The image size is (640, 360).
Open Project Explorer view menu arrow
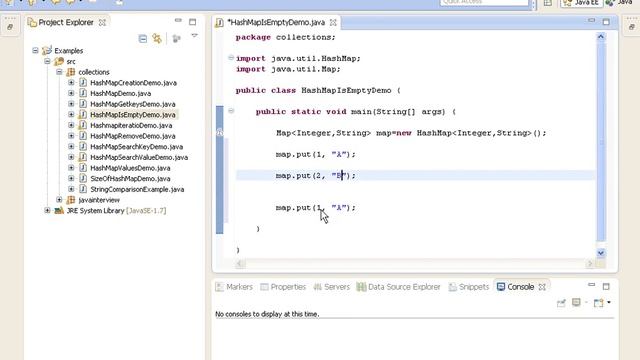(194, 36)
